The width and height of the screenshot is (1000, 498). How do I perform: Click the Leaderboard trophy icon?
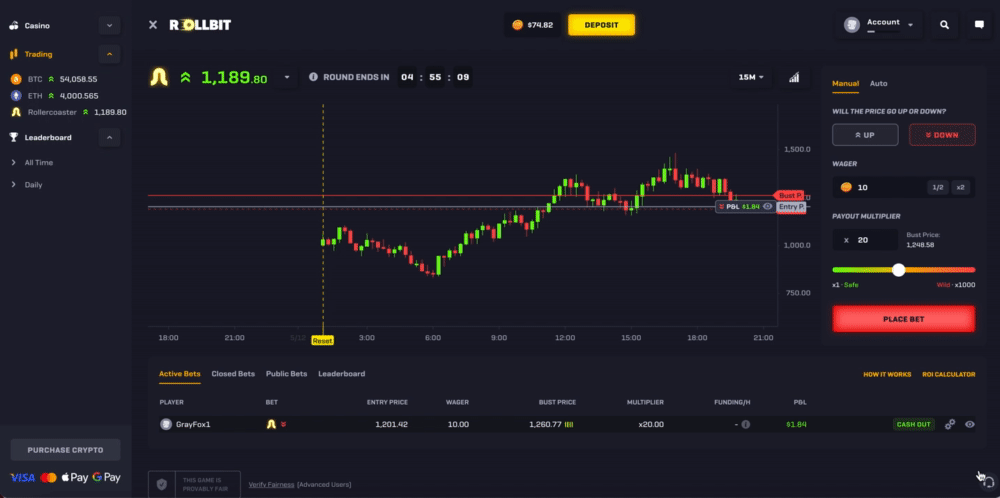(14, 137)
